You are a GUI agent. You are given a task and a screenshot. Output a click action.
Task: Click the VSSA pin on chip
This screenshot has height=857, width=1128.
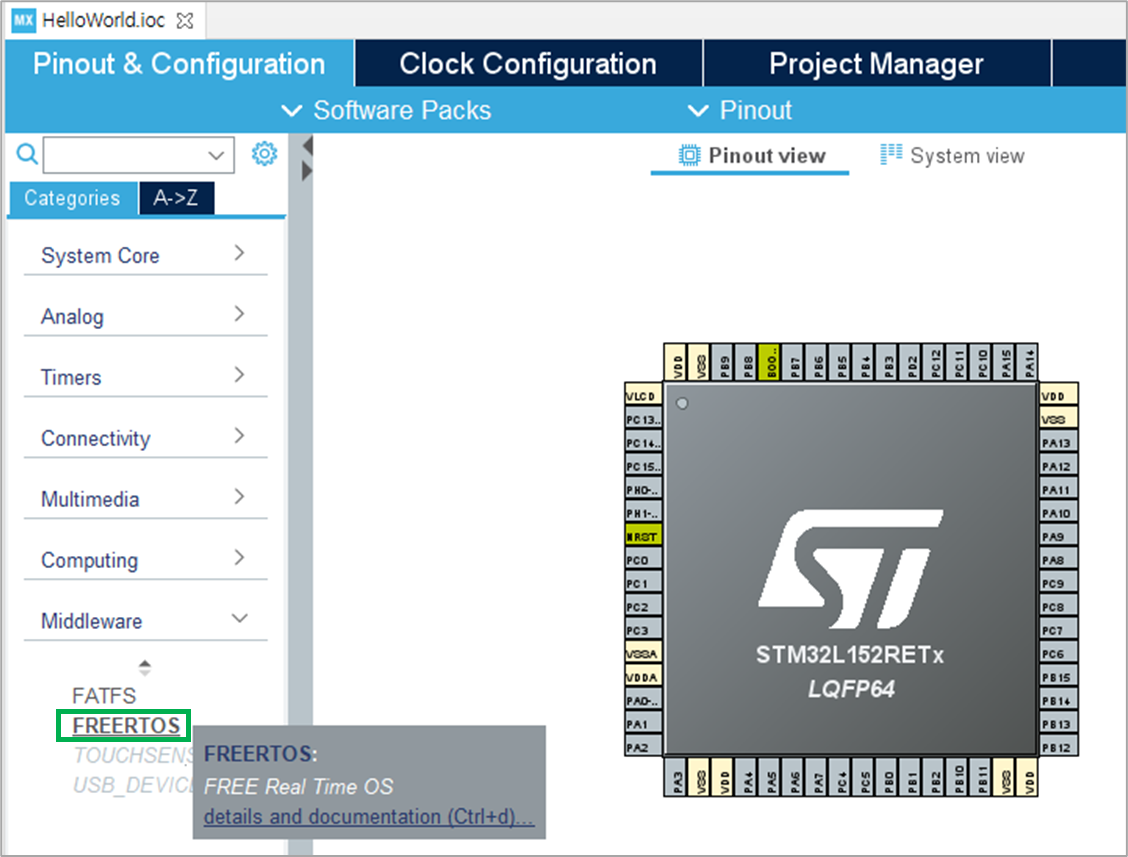642,653
